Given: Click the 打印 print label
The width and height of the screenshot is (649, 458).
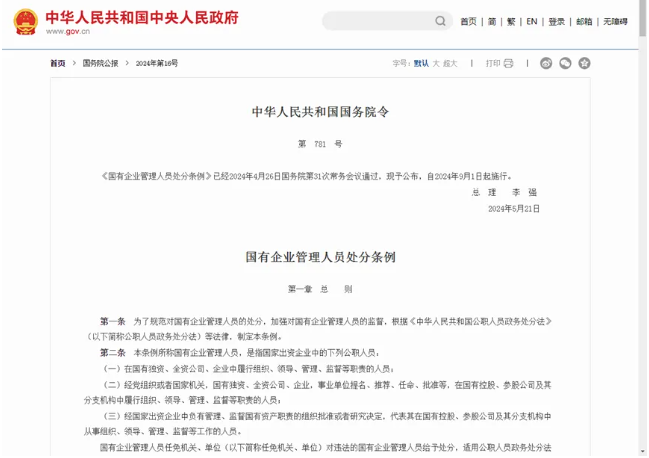Looking at the screenshot, I should coord(493,63).
